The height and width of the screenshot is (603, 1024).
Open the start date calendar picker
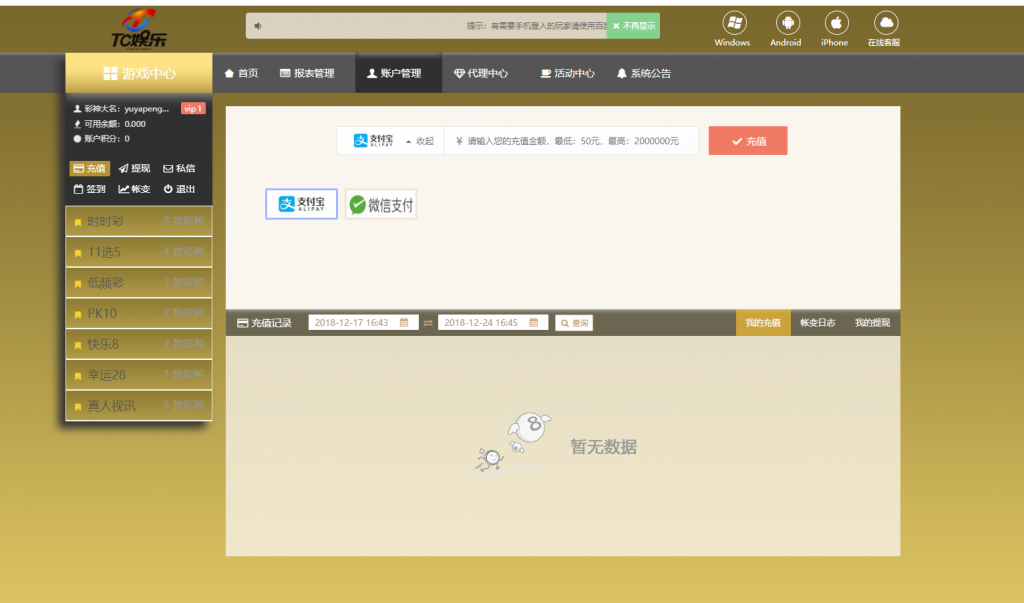(x=403, y=323)
